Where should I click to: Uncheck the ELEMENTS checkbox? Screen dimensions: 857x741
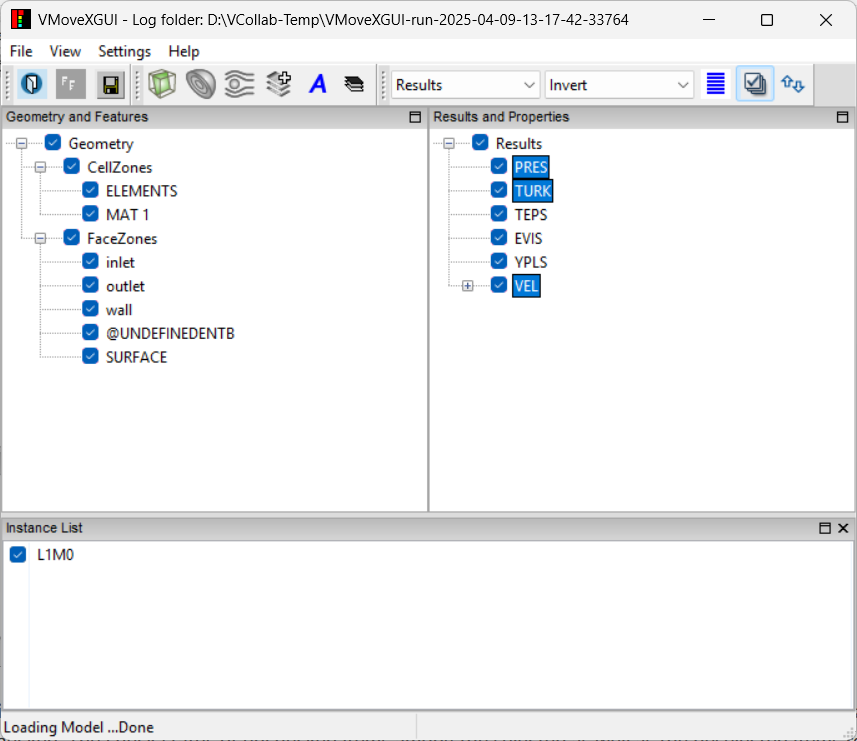tap(90, 190)
